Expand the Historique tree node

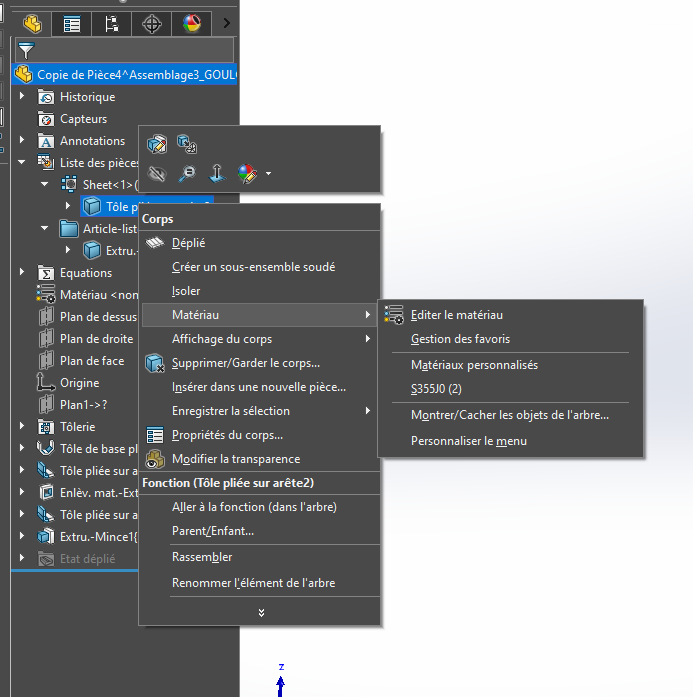pos(22,97)
